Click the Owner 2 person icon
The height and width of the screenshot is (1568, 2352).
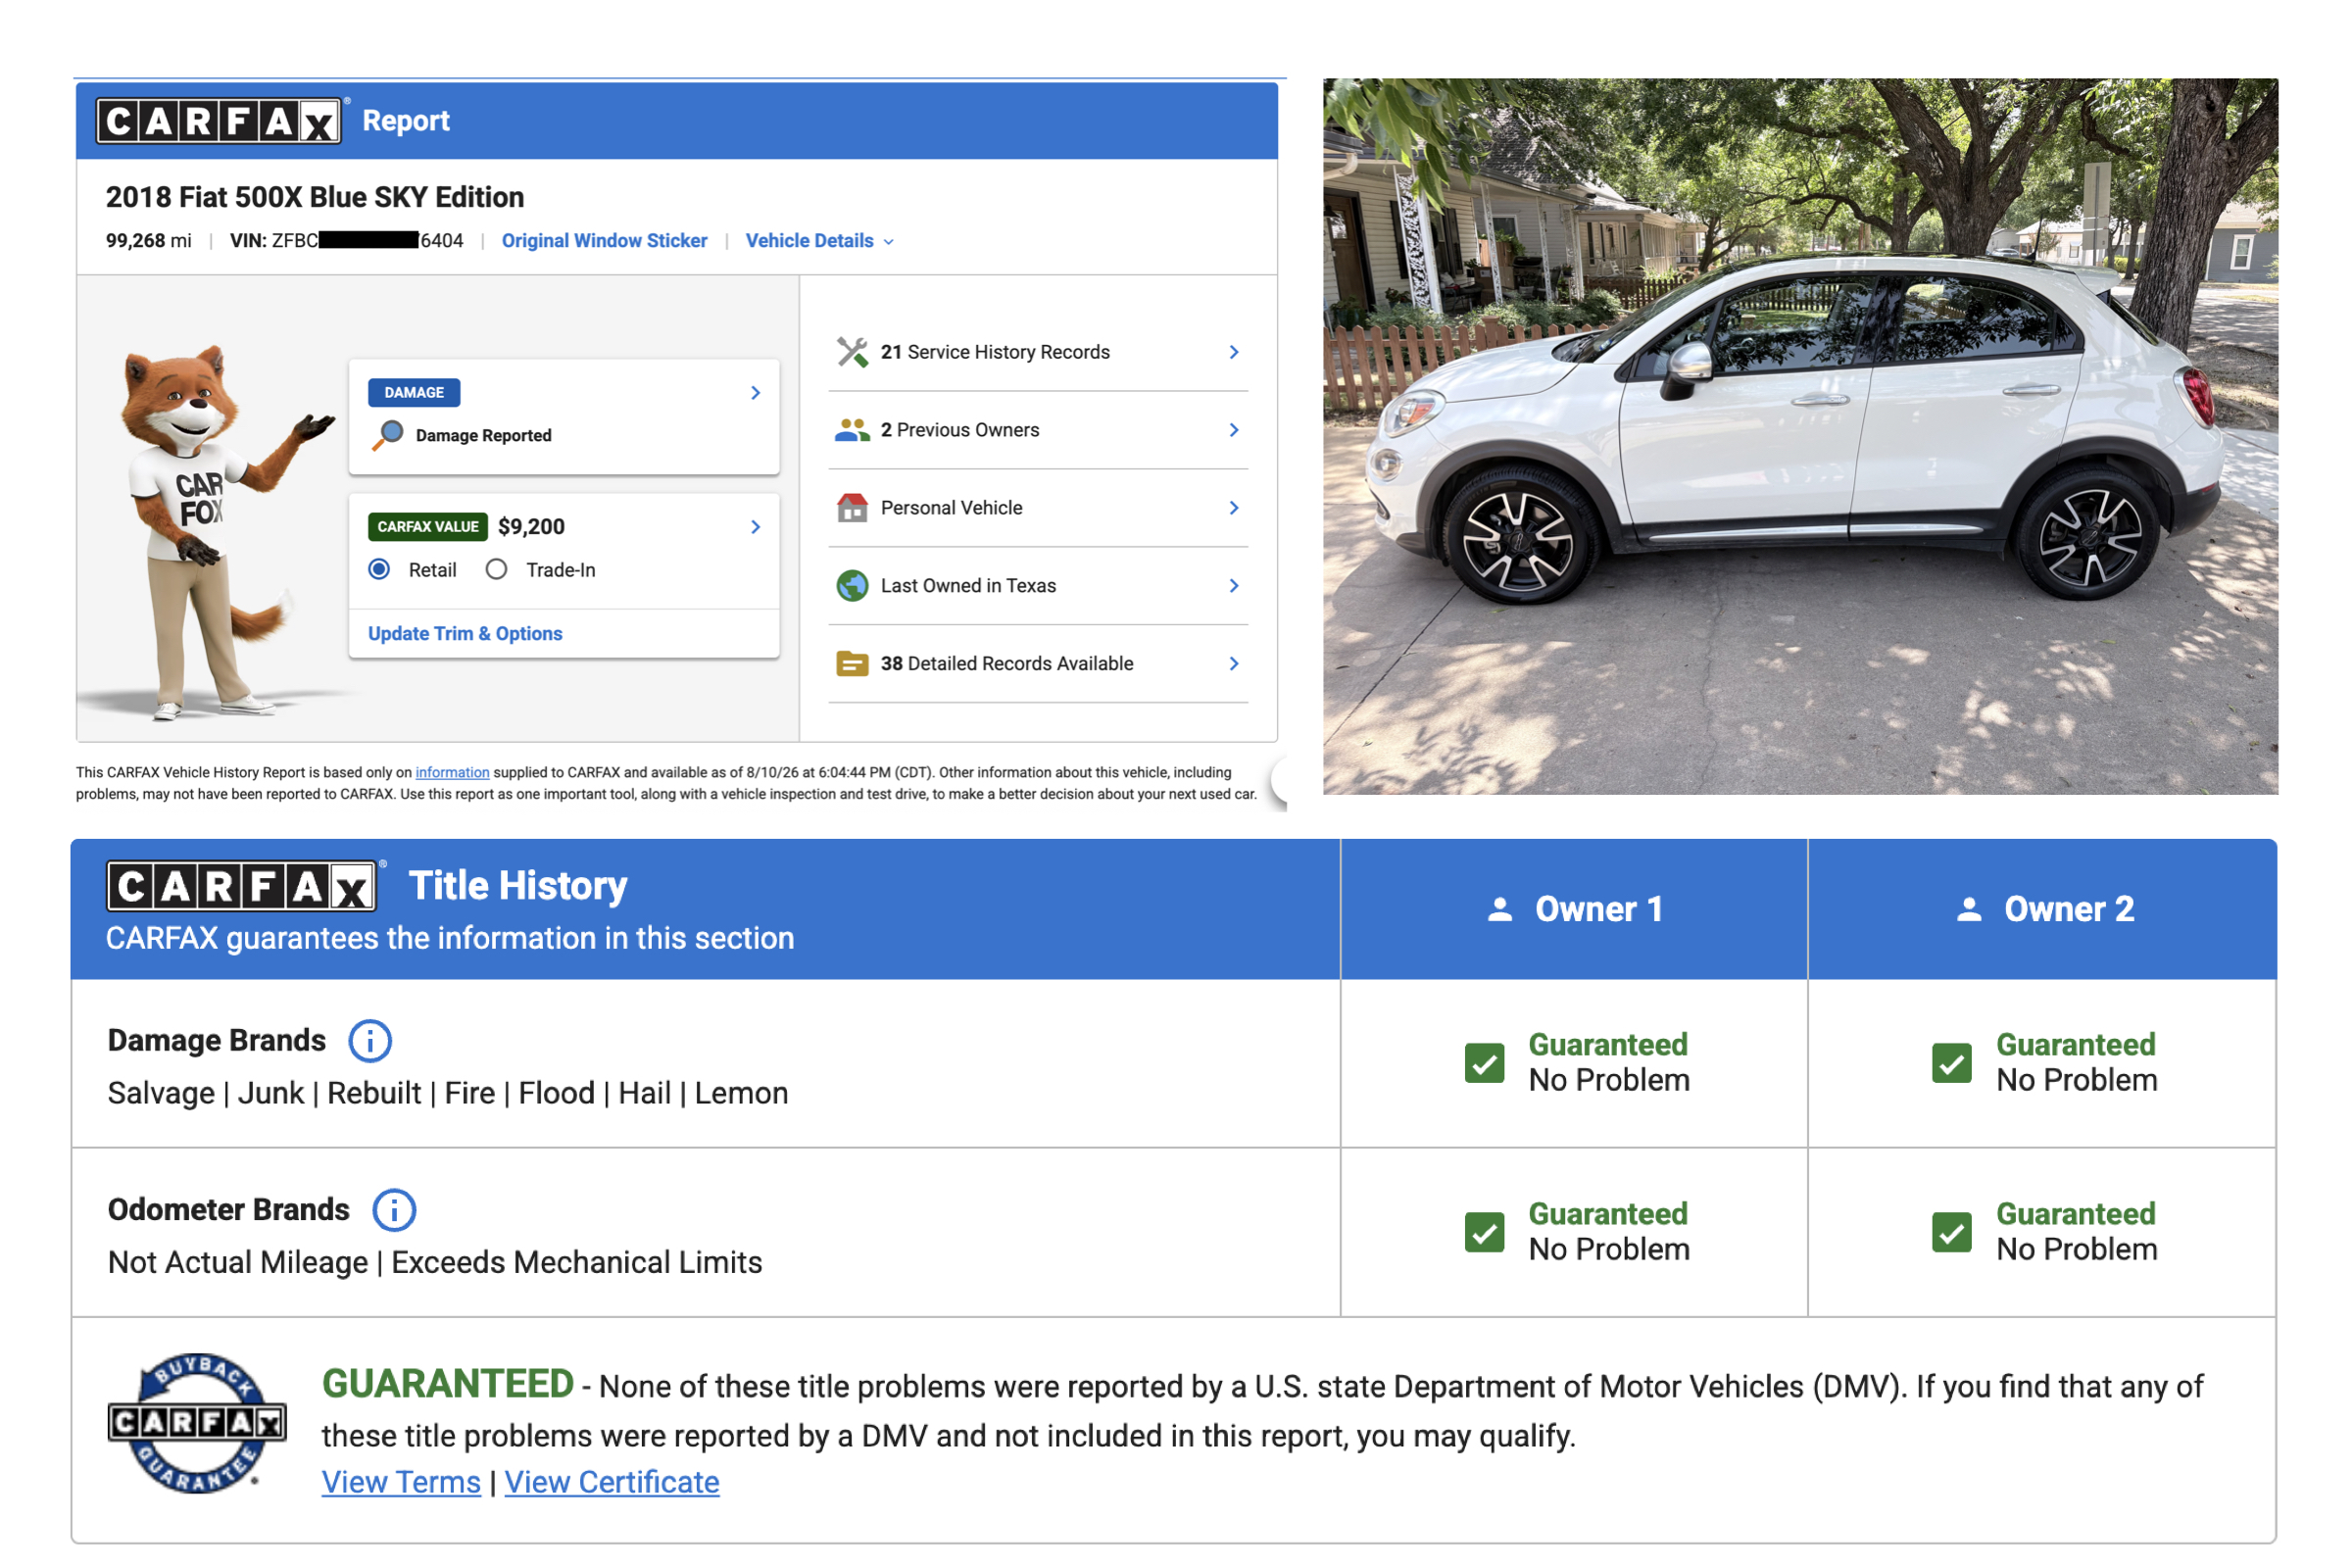1969,909
